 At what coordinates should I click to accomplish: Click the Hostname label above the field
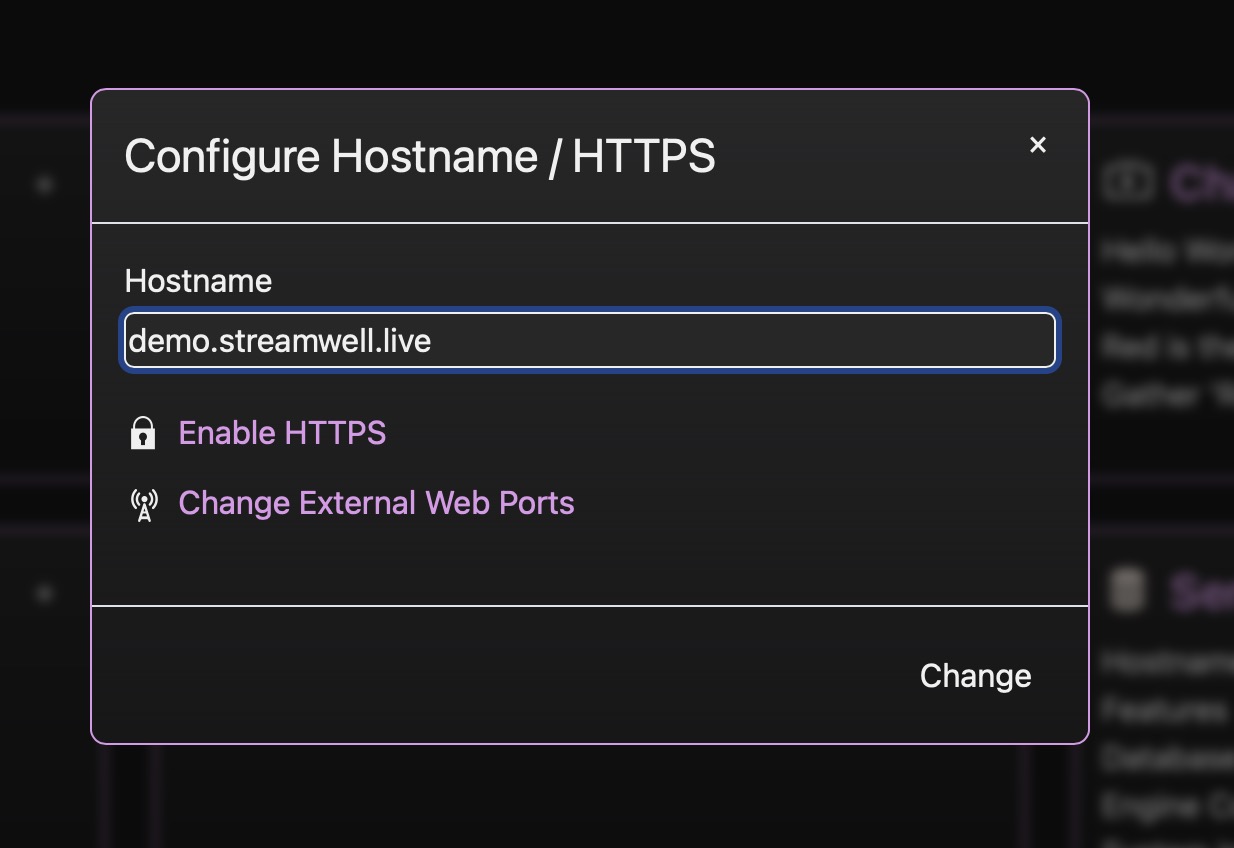pos(198,281)
